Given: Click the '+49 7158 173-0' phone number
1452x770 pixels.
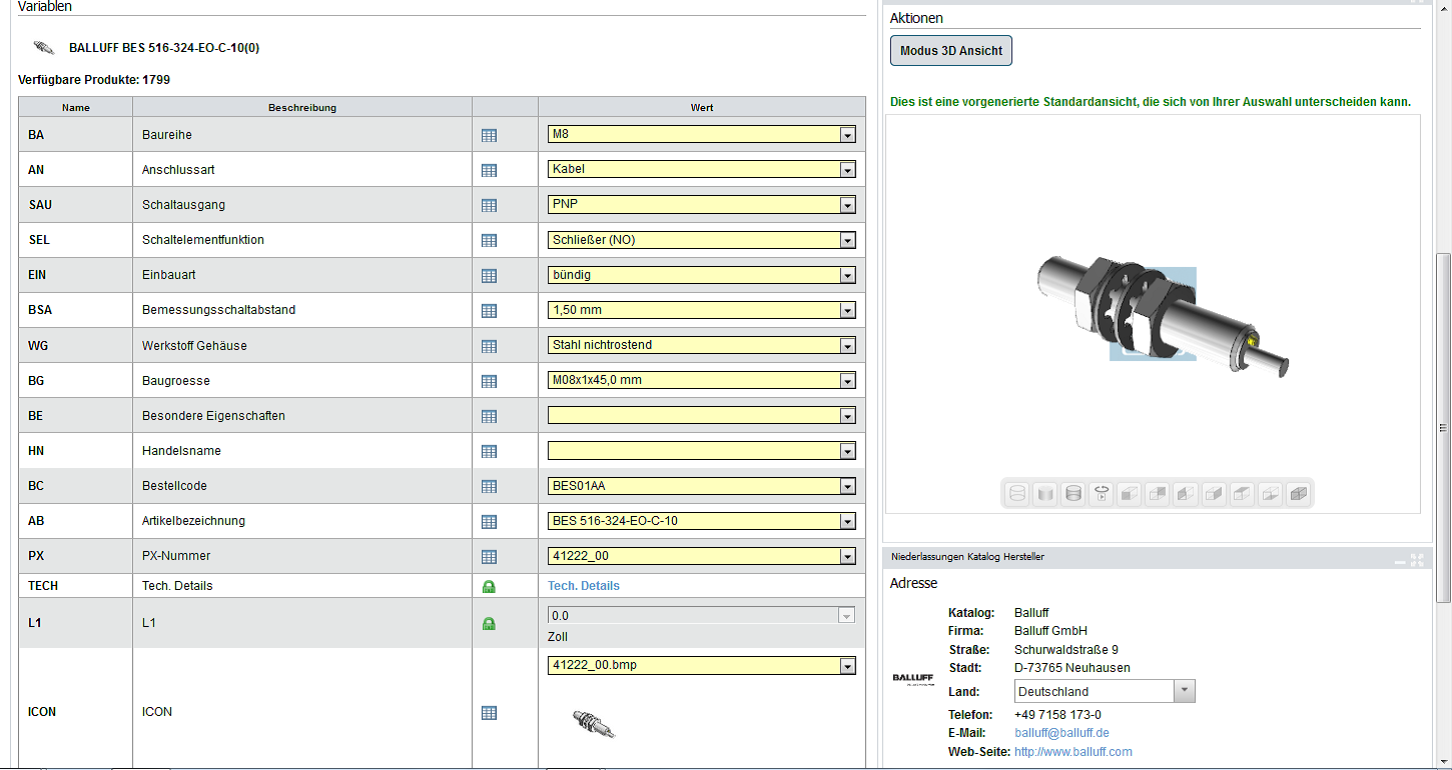Looking at the screenshot, I should tap(1058, 715).
